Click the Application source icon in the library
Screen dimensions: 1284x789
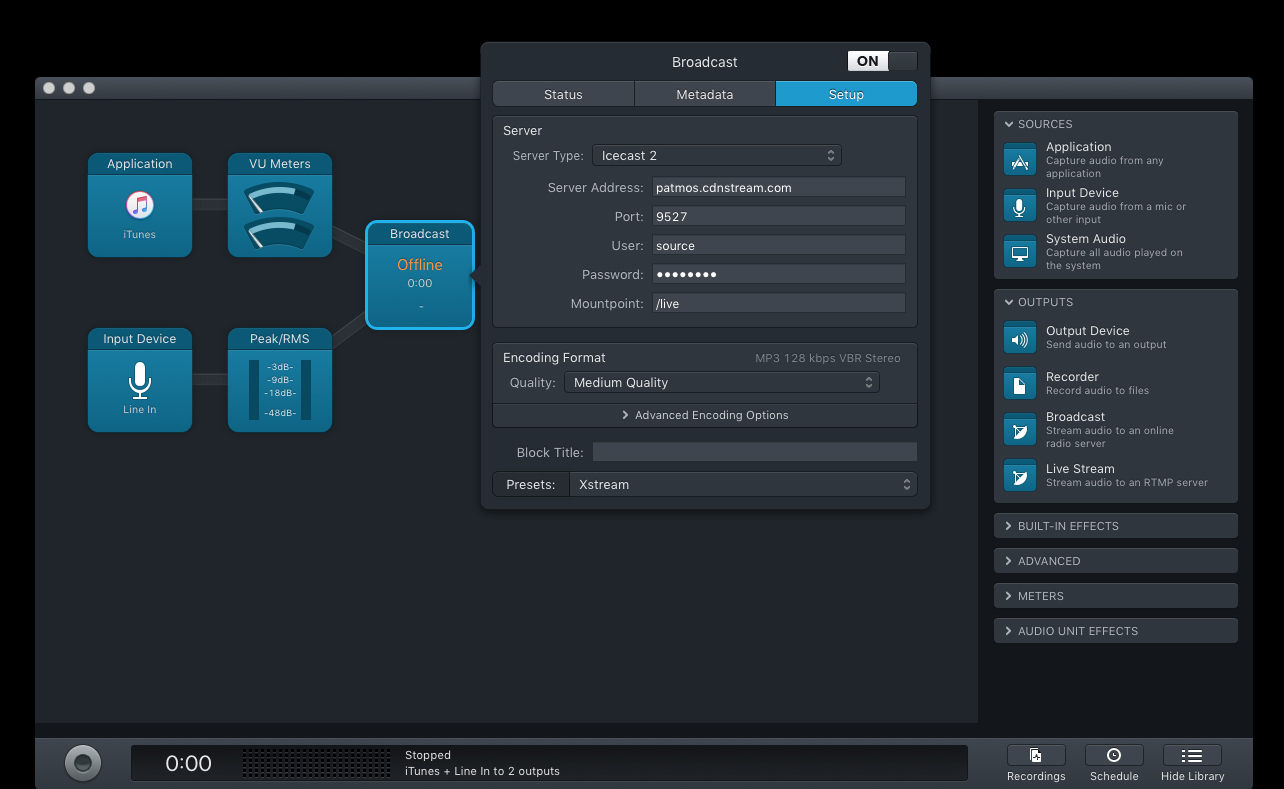pyautogui.click(x=1020, y=160)
